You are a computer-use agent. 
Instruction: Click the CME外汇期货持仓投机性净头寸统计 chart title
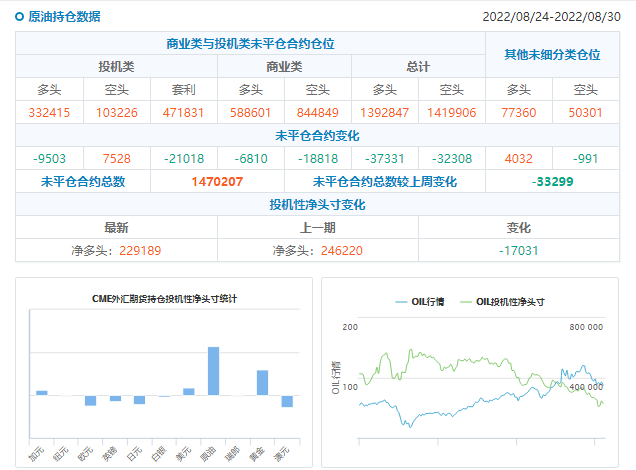point(165,299)
